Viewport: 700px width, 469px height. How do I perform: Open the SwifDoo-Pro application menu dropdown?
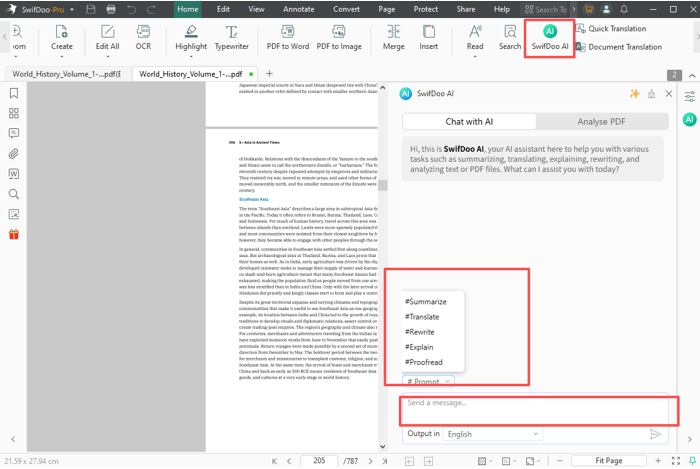(71, 9)
